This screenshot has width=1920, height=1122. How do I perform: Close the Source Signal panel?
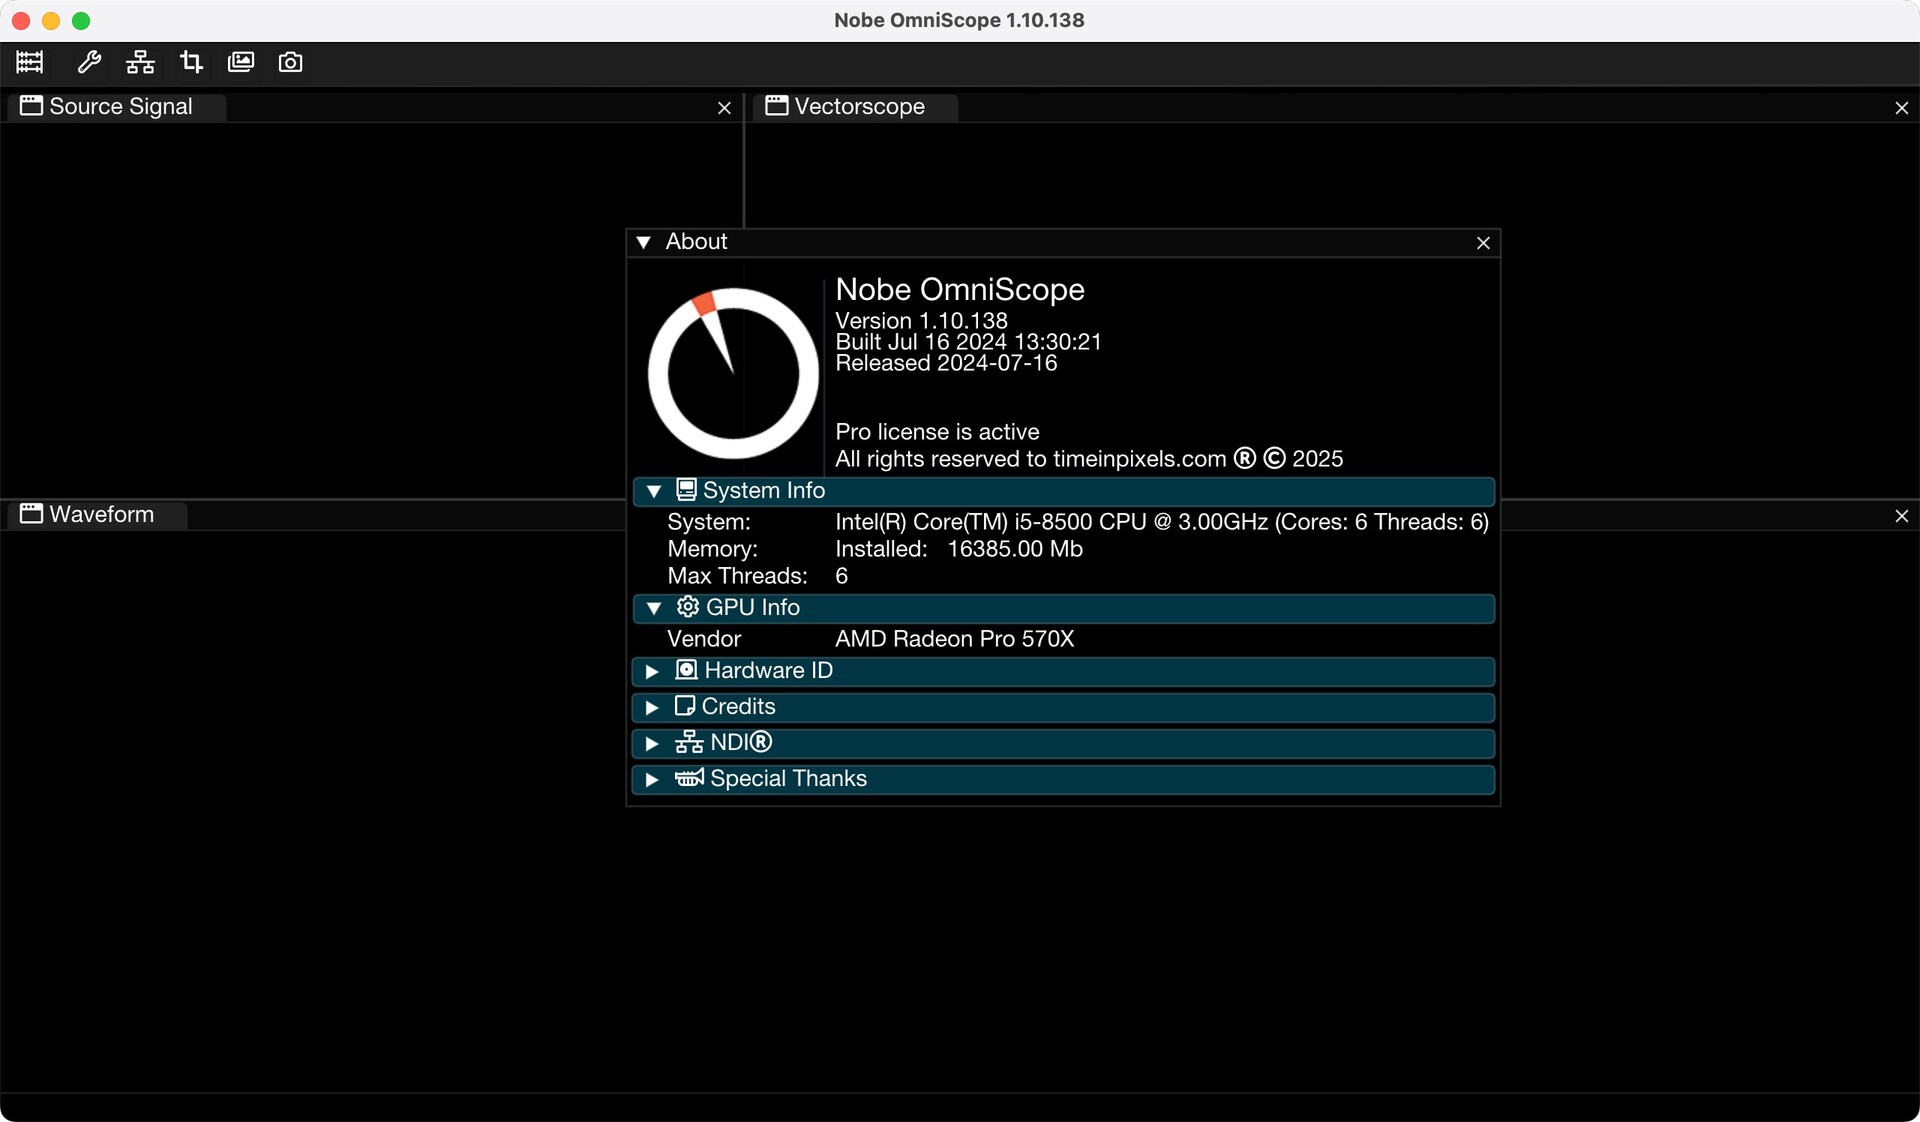725,108
